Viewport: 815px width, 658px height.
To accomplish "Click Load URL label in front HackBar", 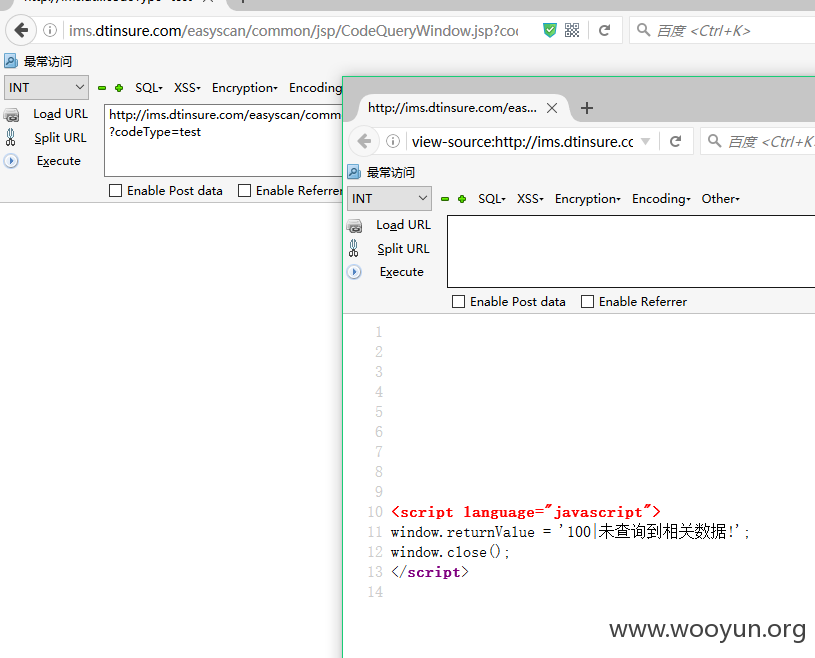I will [x=403, y=225].
